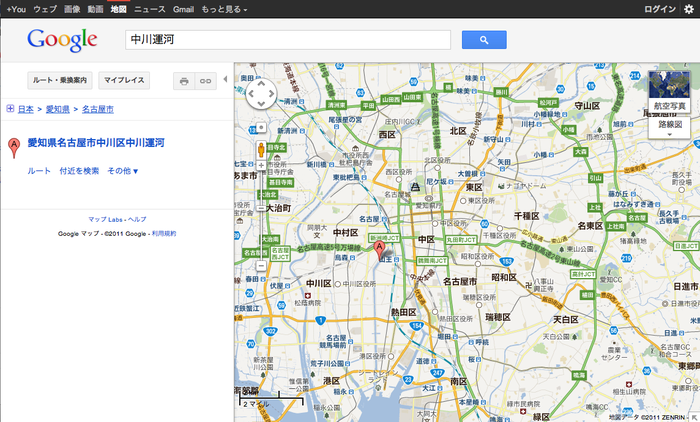Image resolution: width=700 pixels, height=422 pixels.
Task: Click the マップ Labs link
Action: [105, 219]
